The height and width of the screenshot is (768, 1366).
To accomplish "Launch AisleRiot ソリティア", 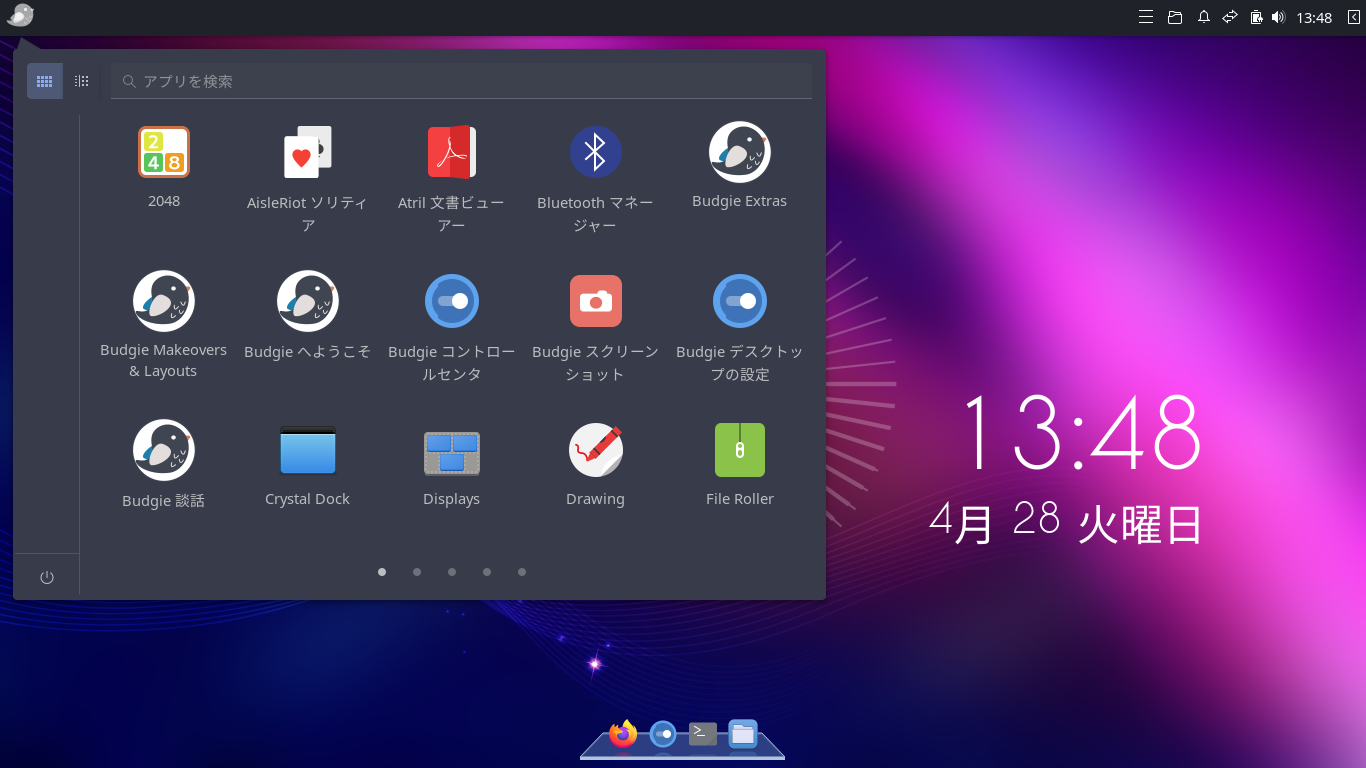I will point(307,152).
